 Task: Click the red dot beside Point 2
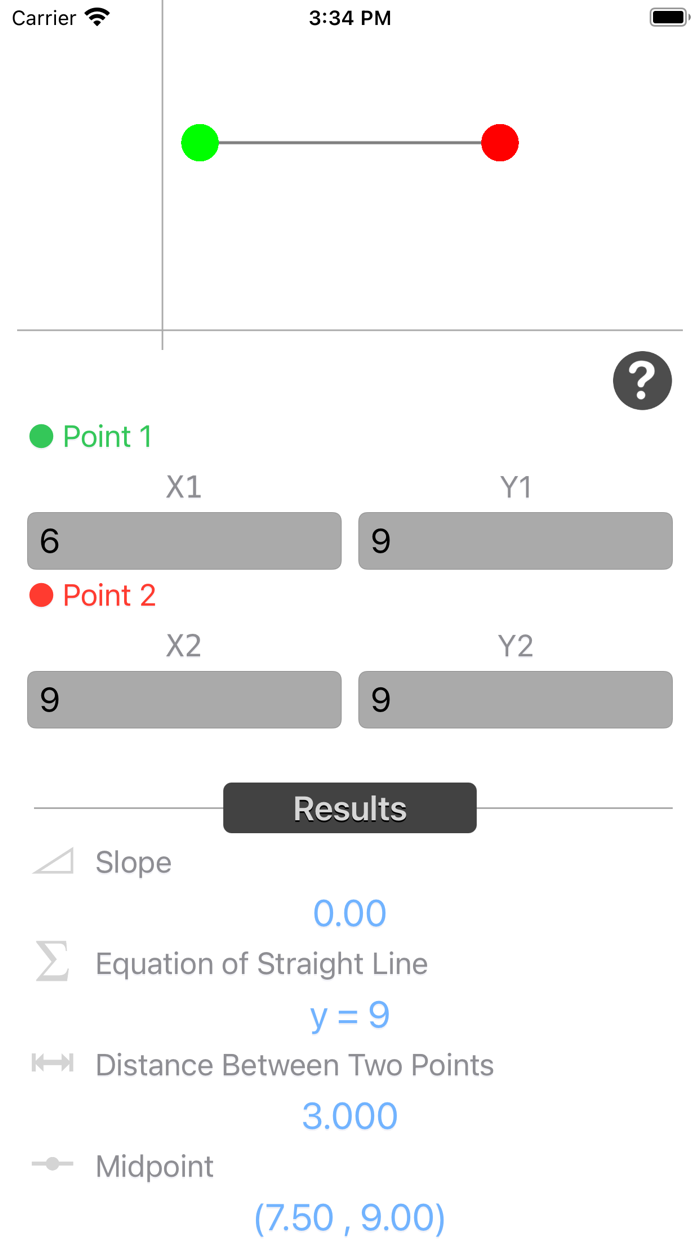click(39, 595)
